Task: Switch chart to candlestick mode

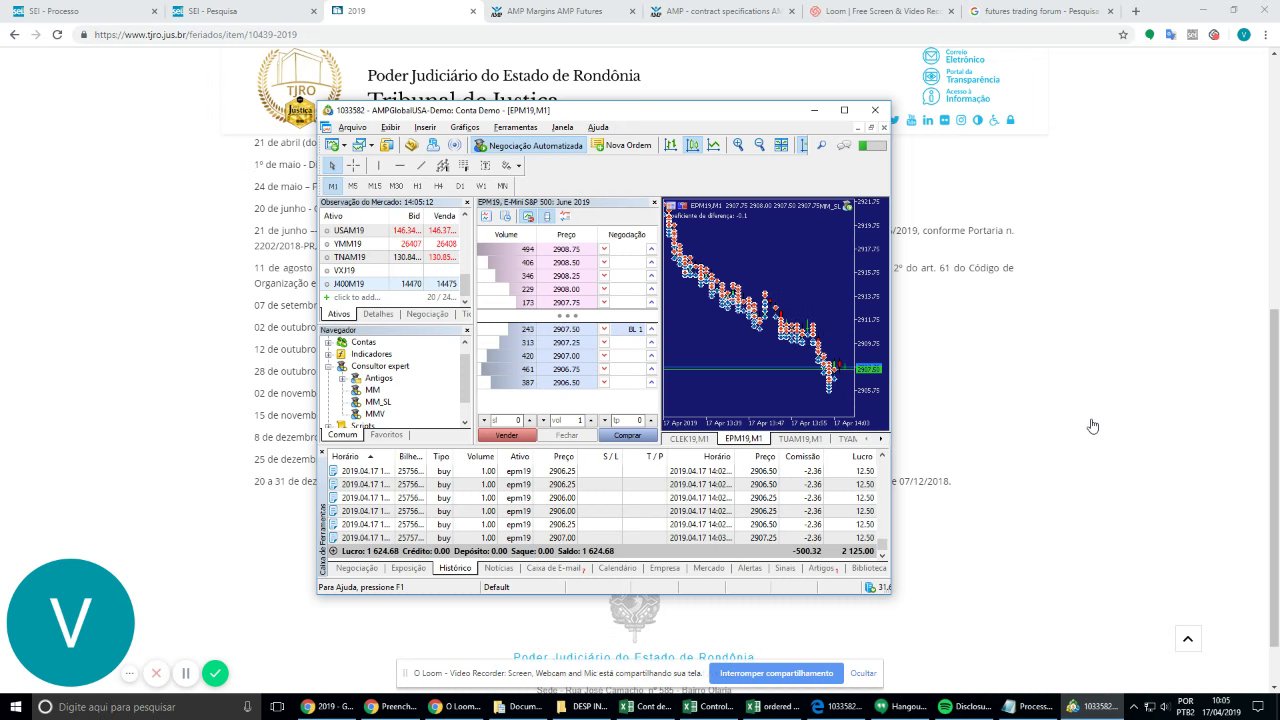Action: tap(692, 145)
